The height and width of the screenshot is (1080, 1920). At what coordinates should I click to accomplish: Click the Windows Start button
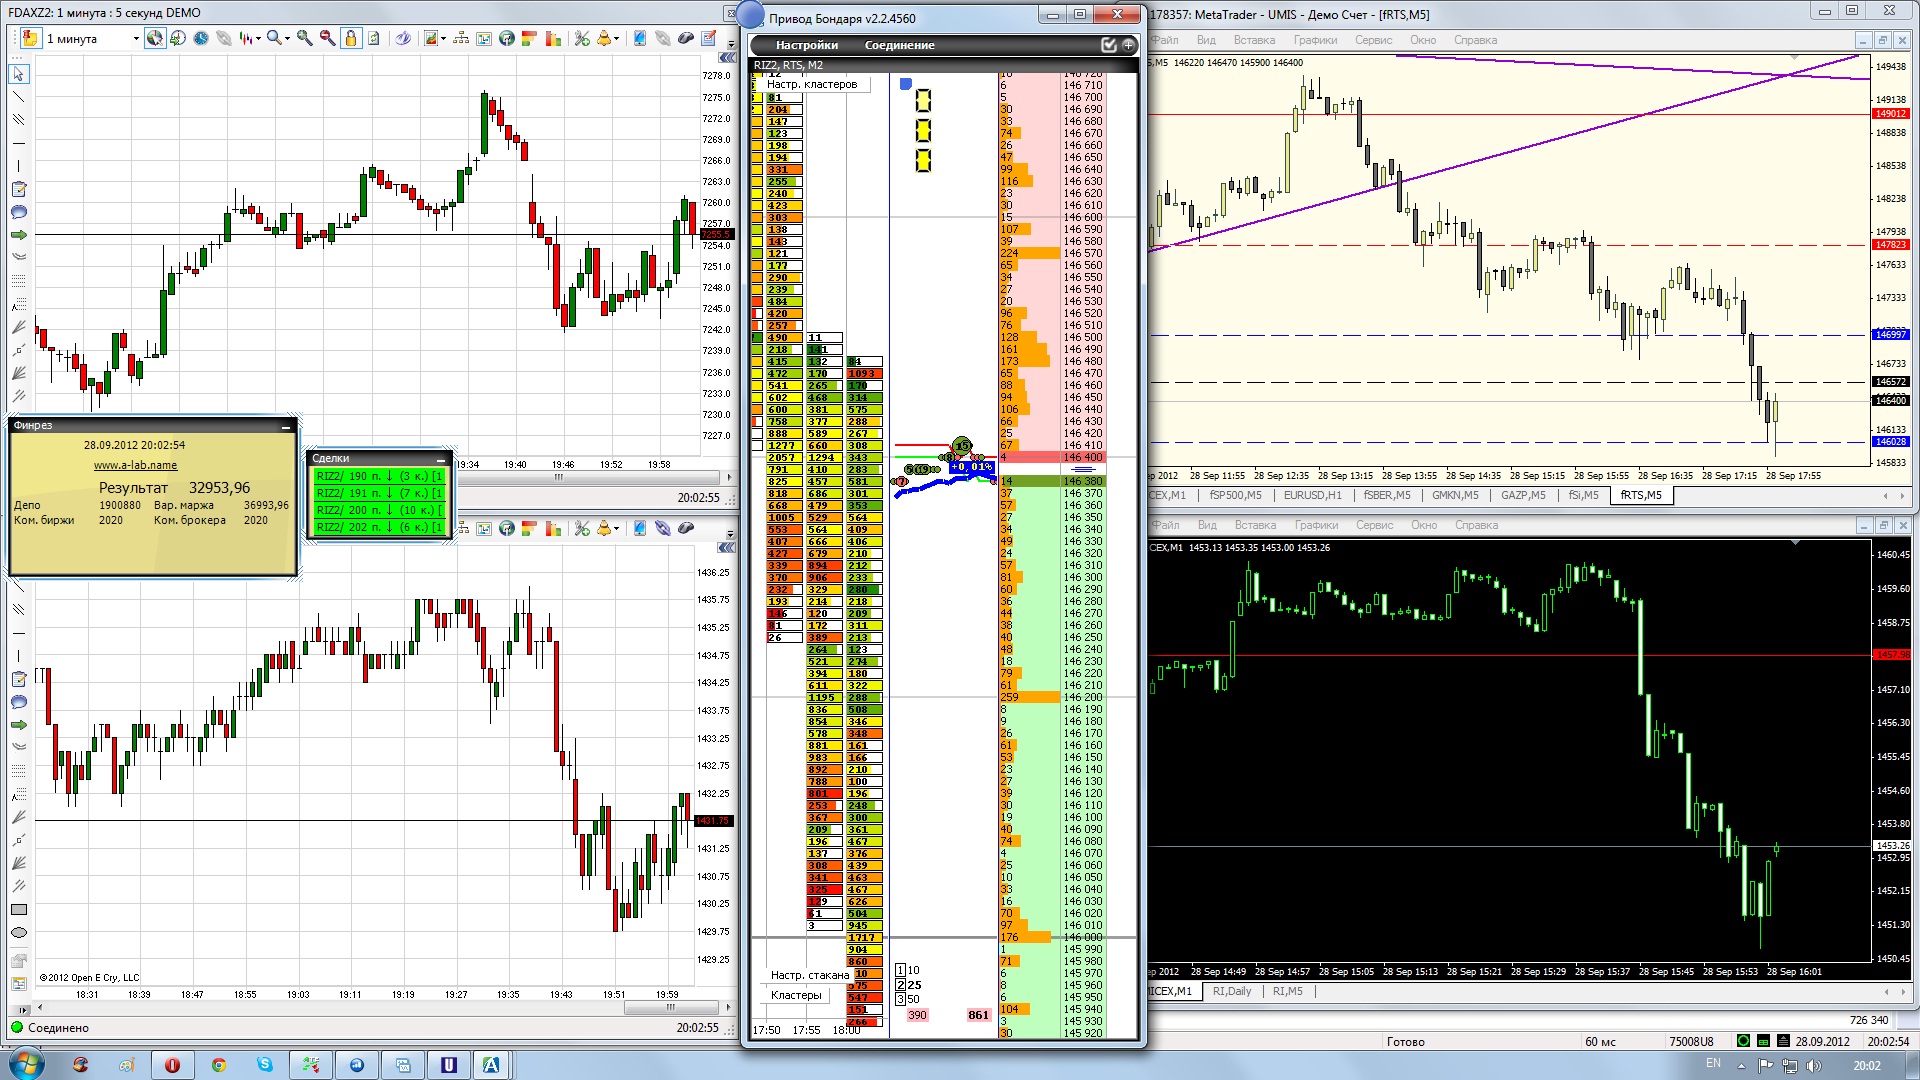pos(26,1064)
